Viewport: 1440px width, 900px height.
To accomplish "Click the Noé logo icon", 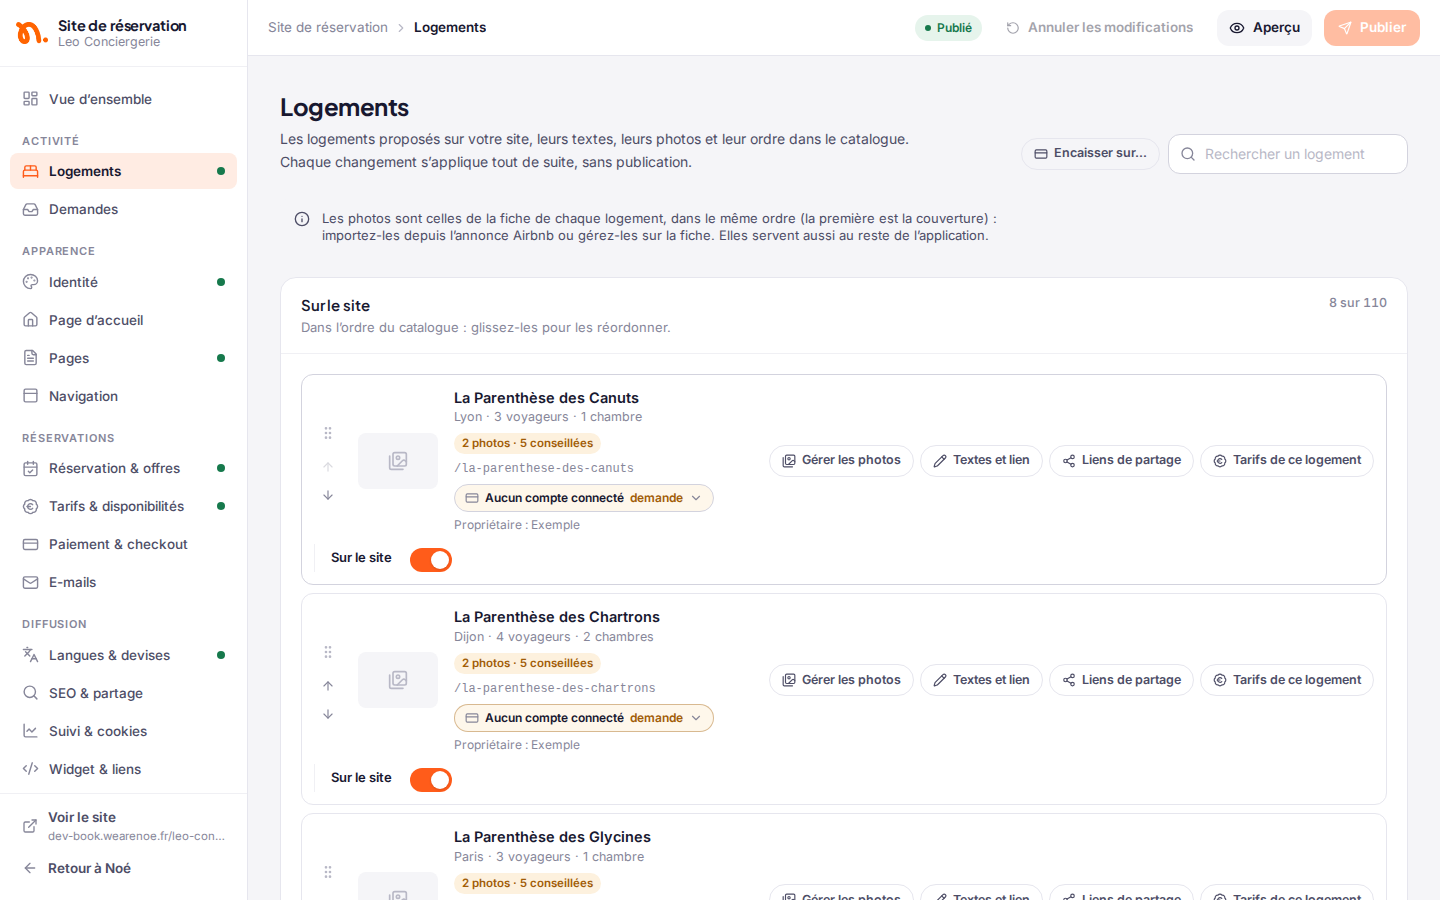I will point(31,33).
